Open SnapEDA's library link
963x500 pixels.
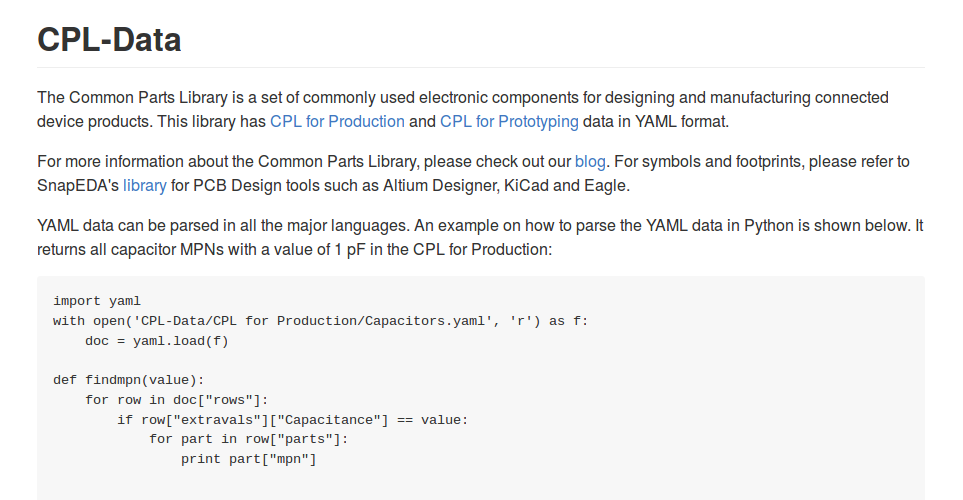click(144, 185)
